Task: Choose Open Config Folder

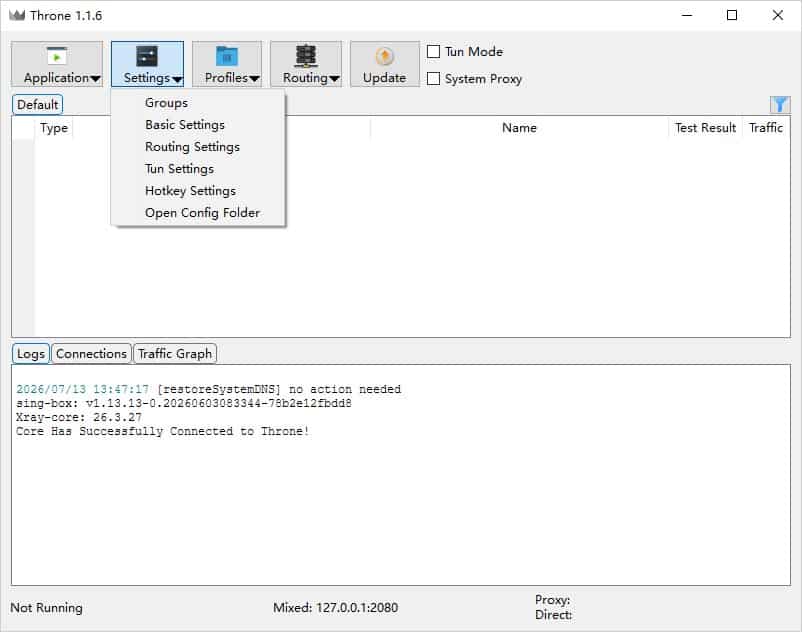Action: [x=198, y=213]
